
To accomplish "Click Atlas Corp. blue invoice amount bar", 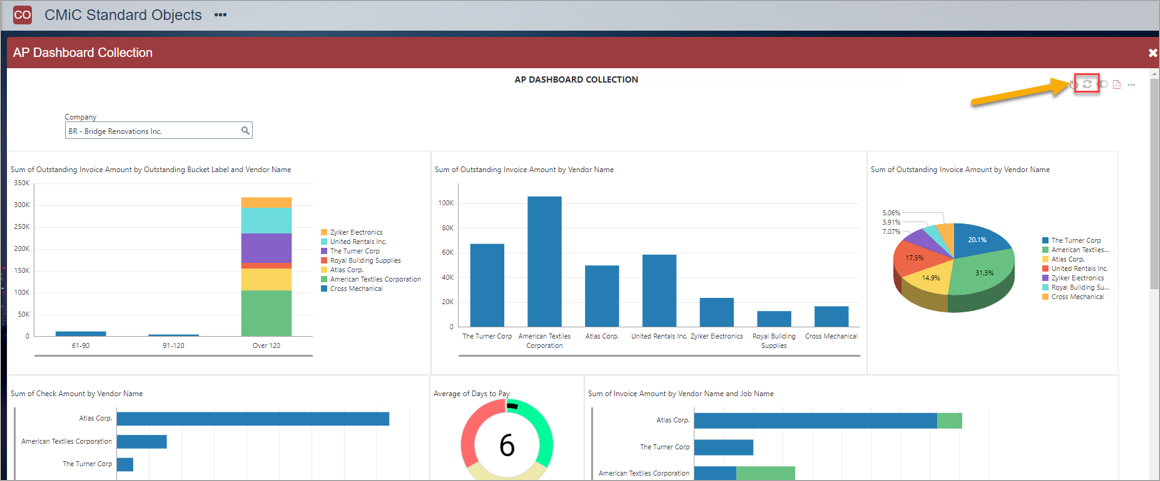I will coord(816,420).
